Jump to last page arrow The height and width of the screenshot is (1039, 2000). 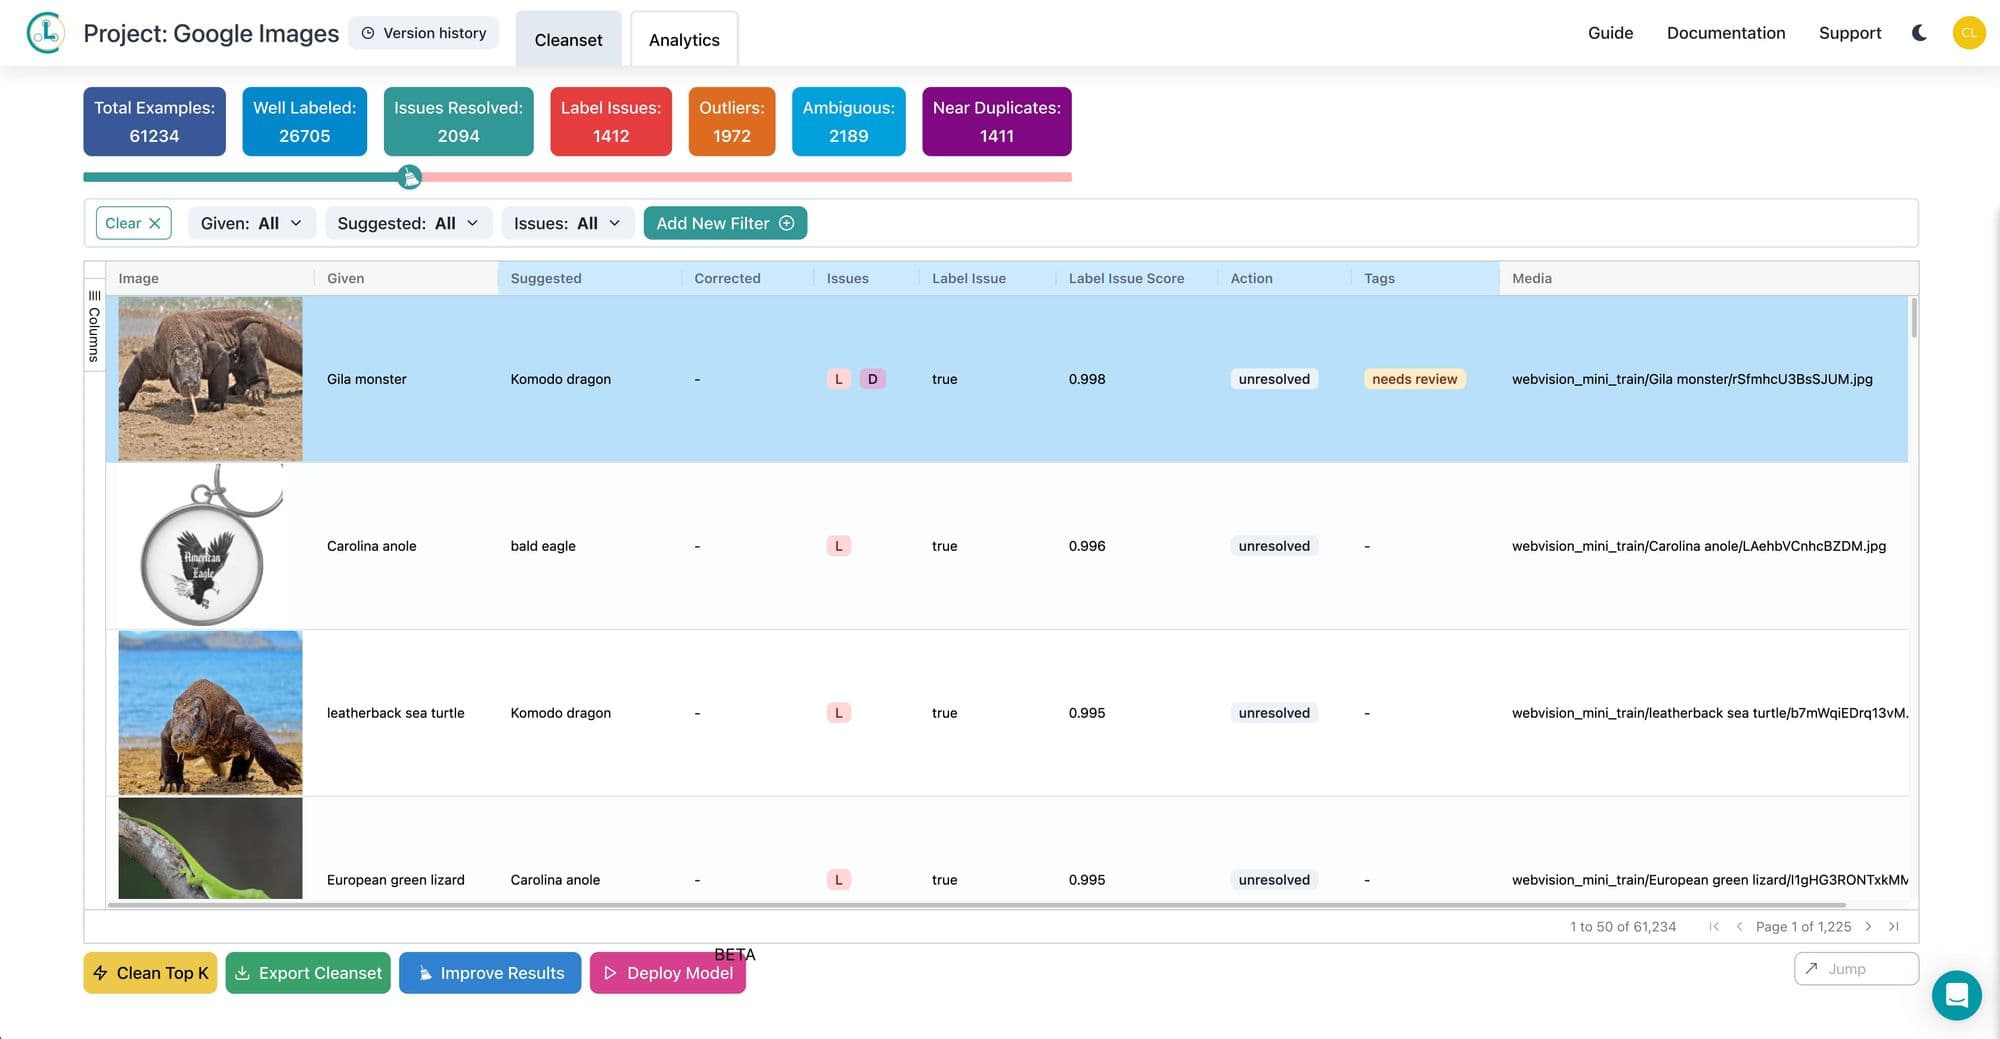pos(1893,926)
